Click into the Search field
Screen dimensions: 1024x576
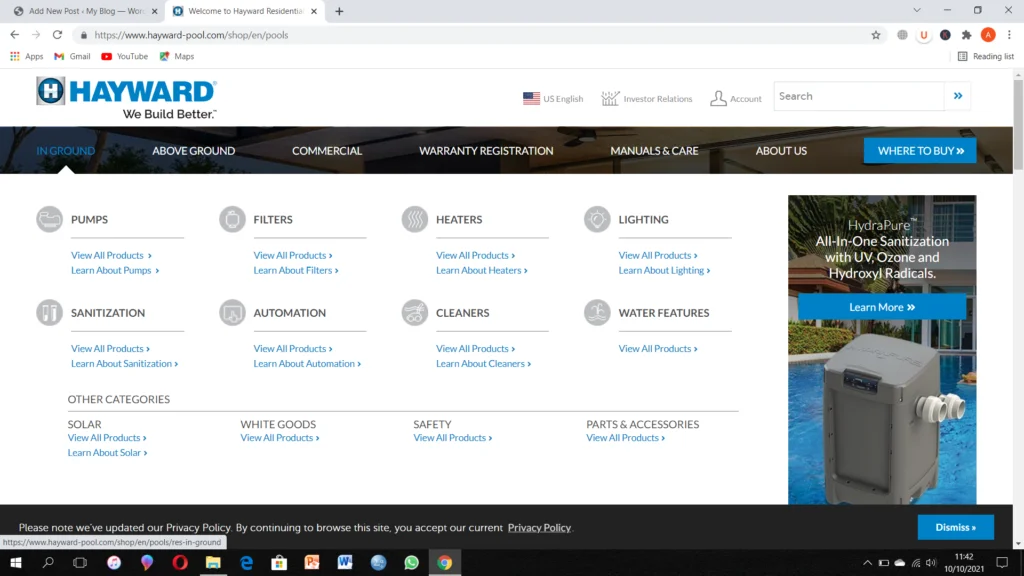(x=859, y=96)
